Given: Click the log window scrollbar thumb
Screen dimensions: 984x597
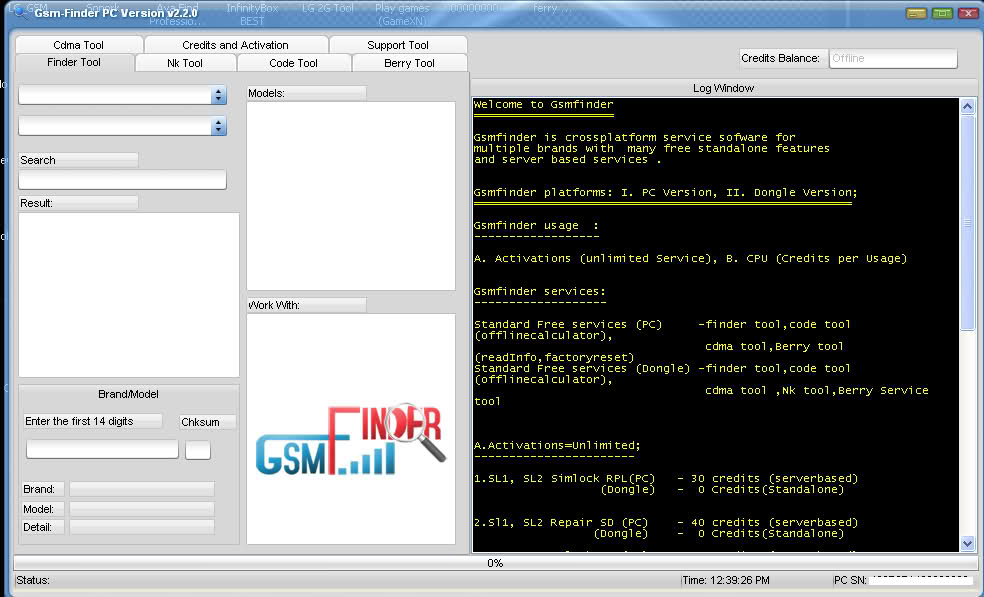Looking at the screenshot, I should pos(967,222).
